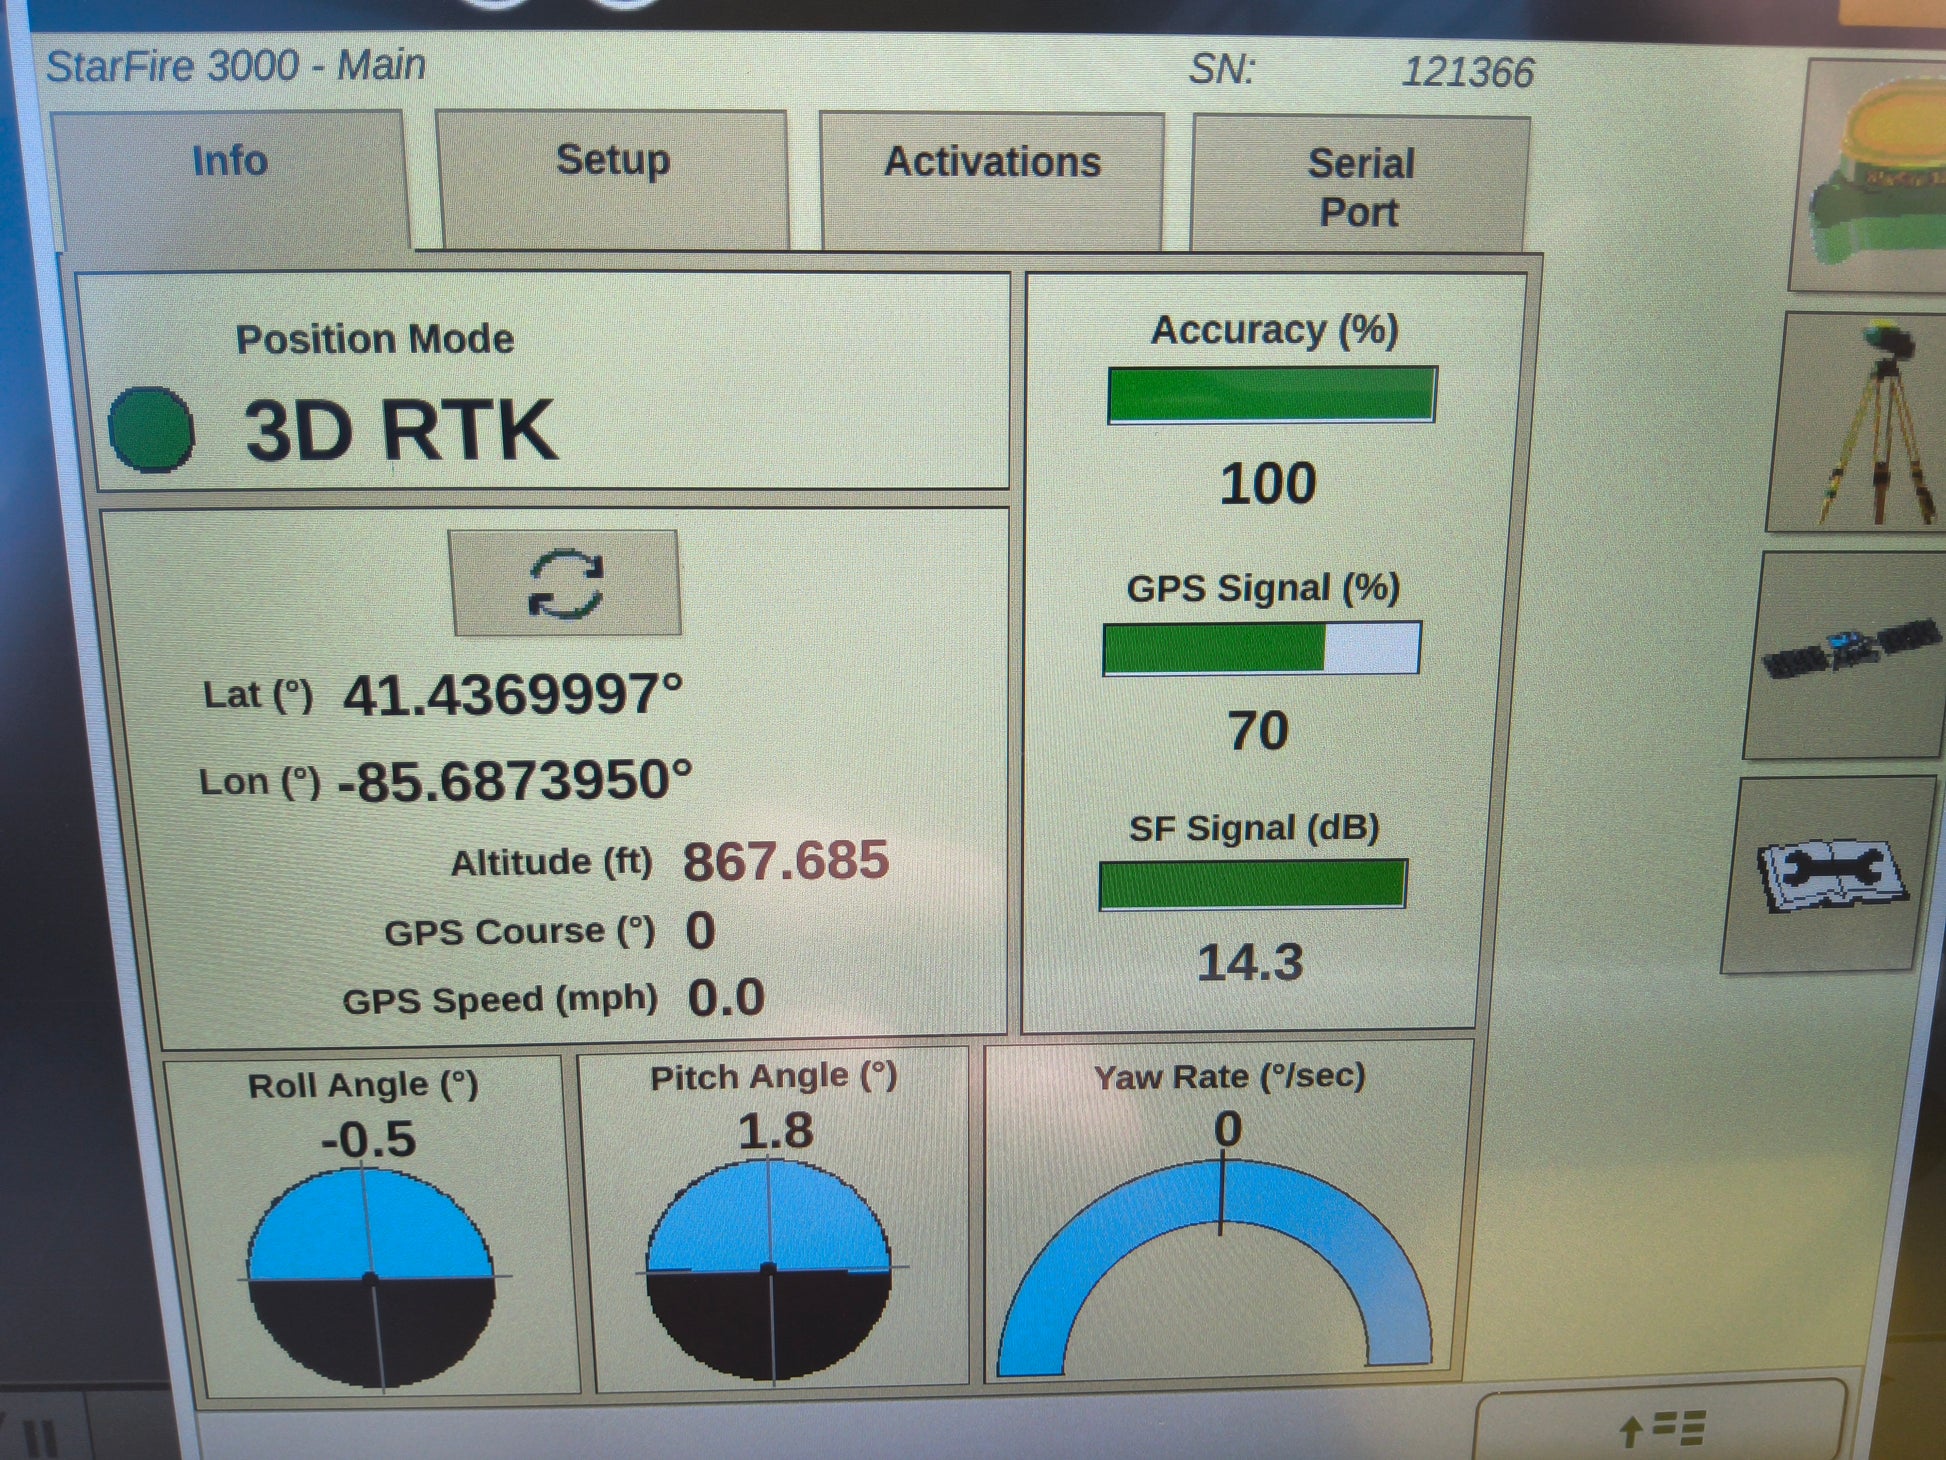
Task: Click the GPS Course value 0
Action: pos(700,931)
